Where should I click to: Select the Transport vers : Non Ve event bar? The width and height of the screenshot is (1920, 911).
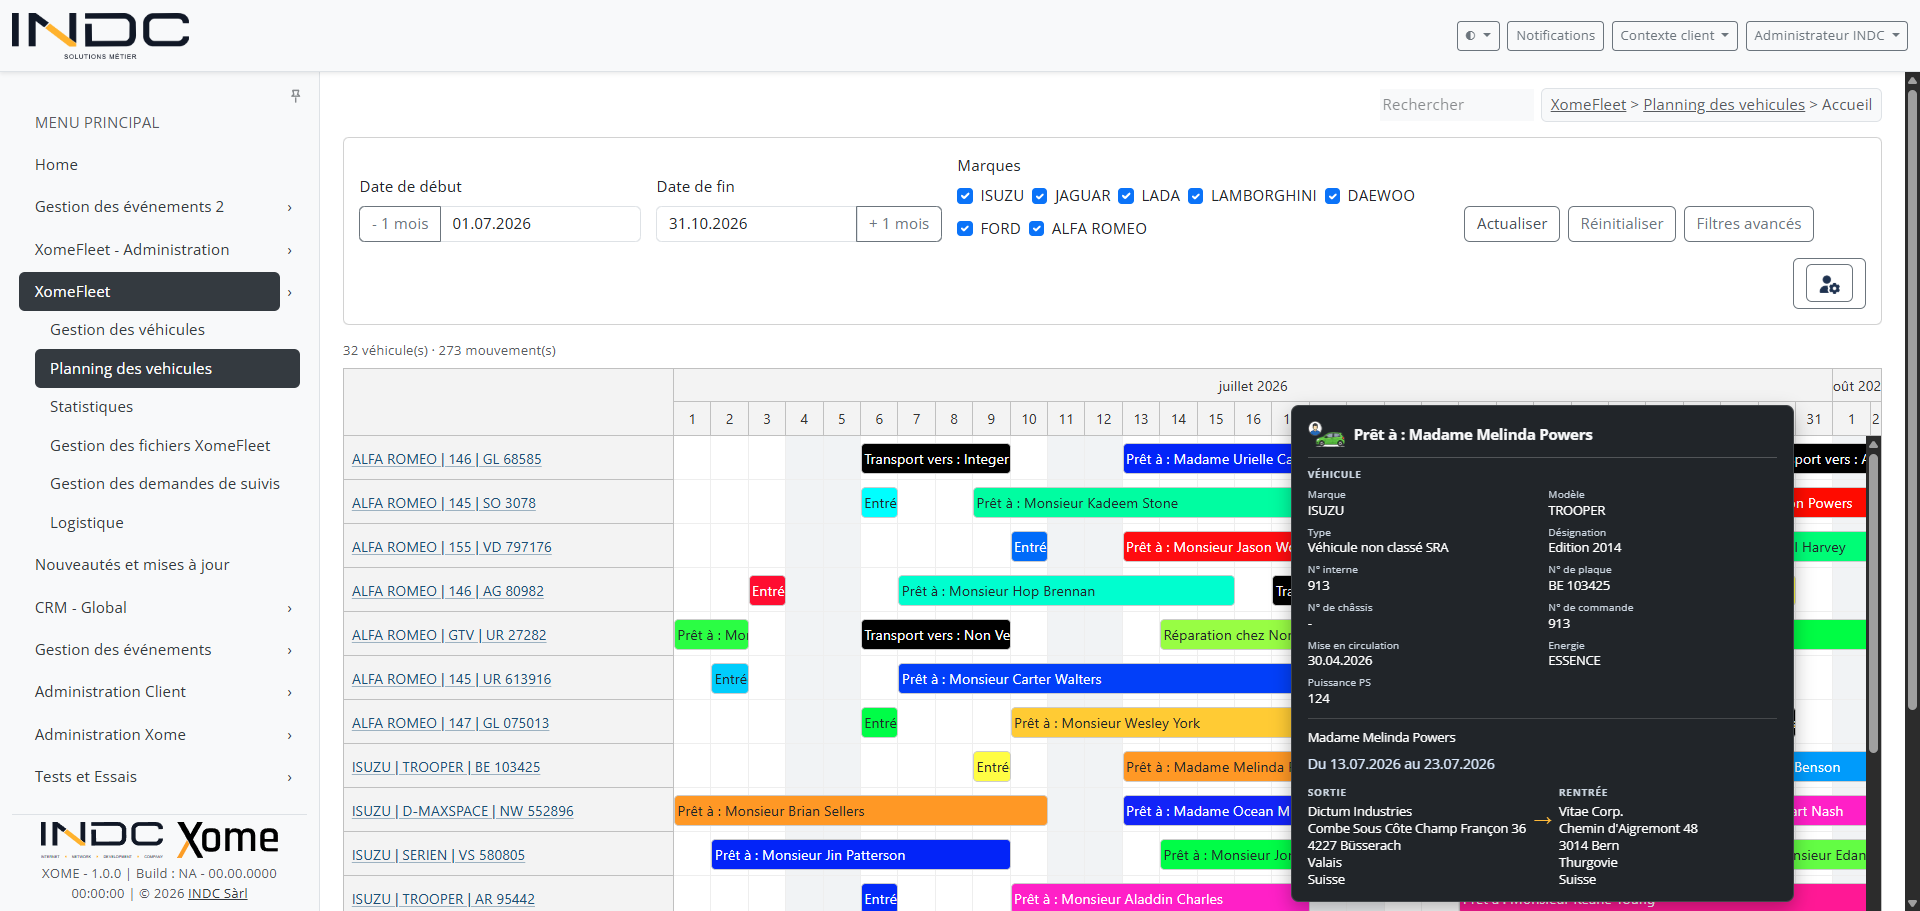936,635
